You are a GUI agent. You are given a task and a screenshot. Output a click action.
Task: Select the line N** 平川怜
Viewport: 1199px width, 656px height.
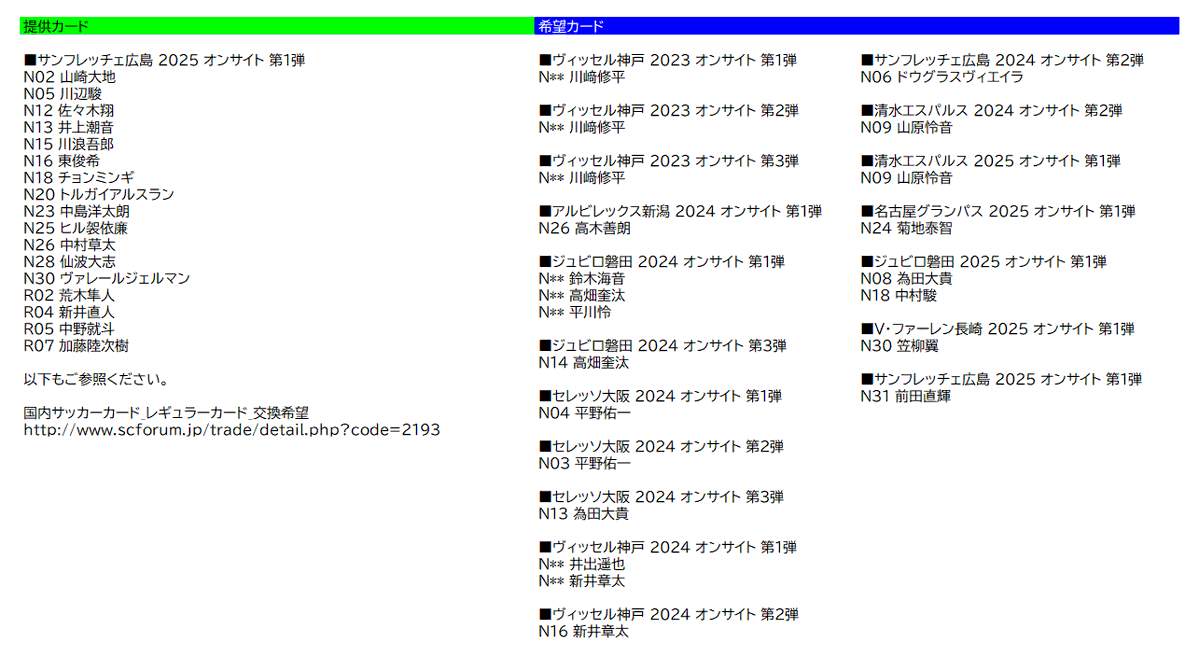[575, 313]
